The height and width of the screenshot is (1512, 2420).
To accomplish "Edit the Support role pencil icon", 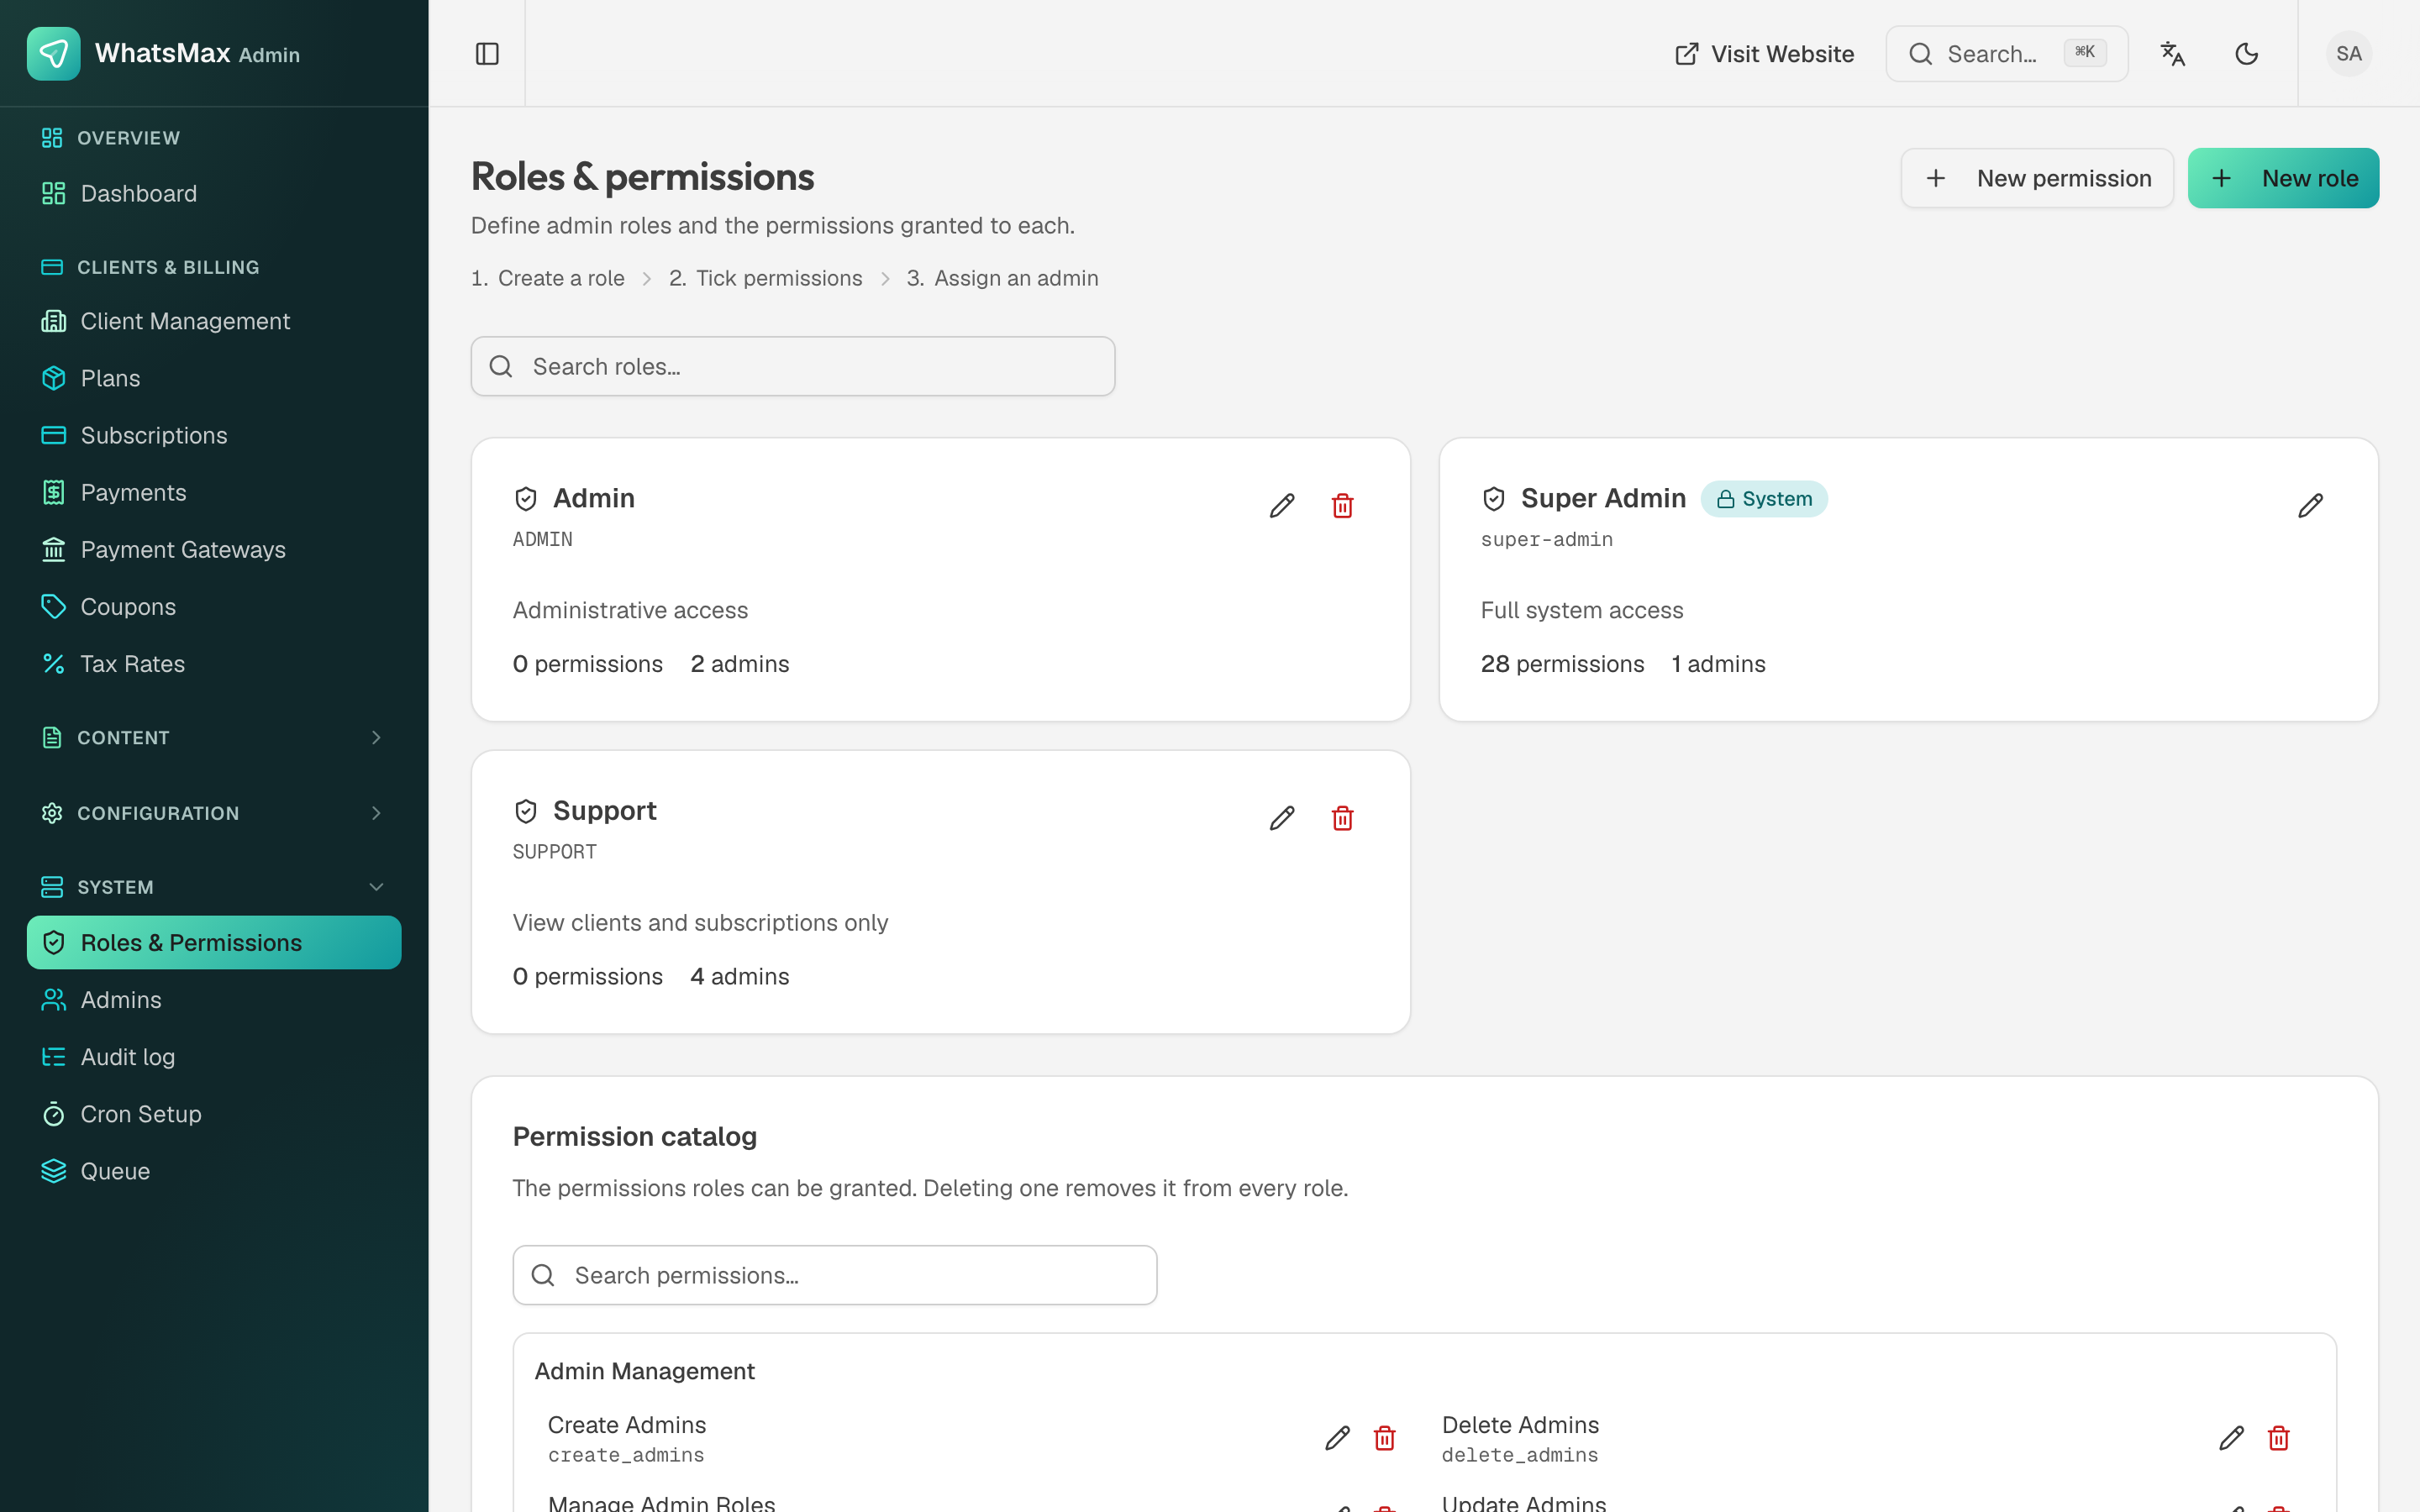I will pyautogui.click(x=1282, y=818).
